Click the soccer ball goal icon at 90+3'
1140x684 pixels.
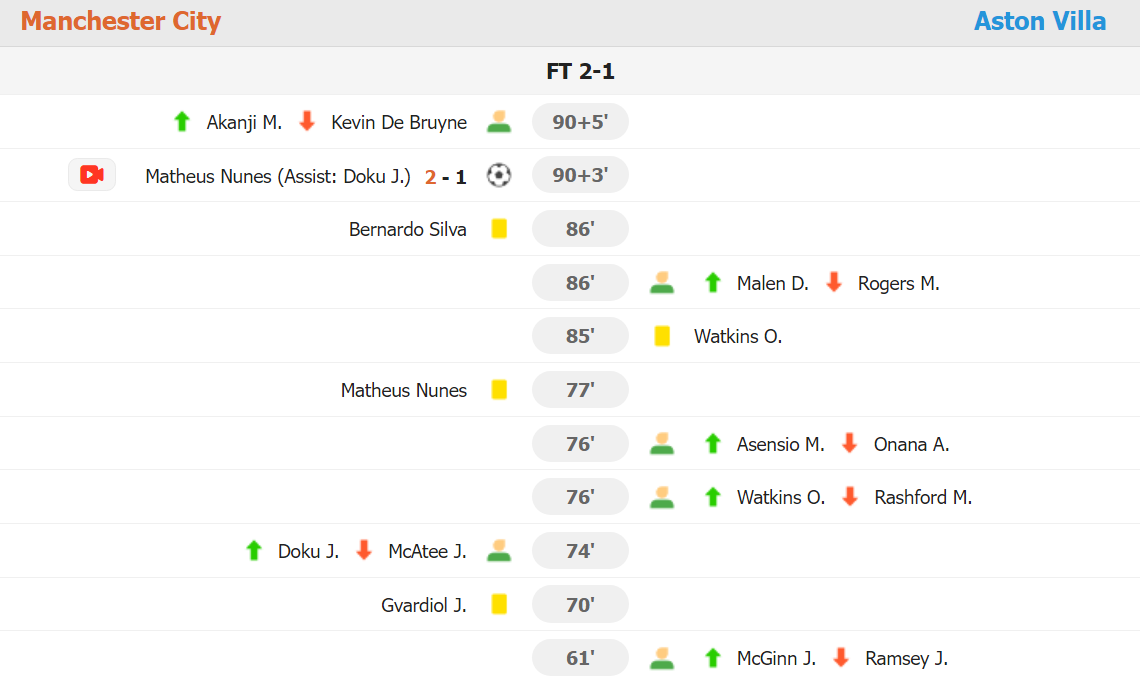coord(499,175)
